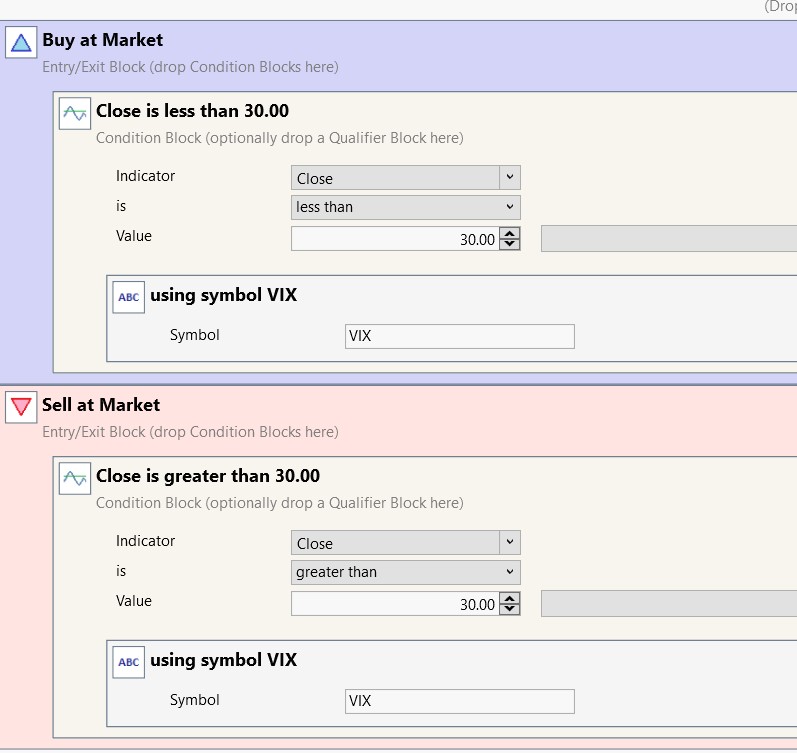Click the Value field showing 30.00 in Sell block
Screen dimensions: 797x753
(395, 604)
